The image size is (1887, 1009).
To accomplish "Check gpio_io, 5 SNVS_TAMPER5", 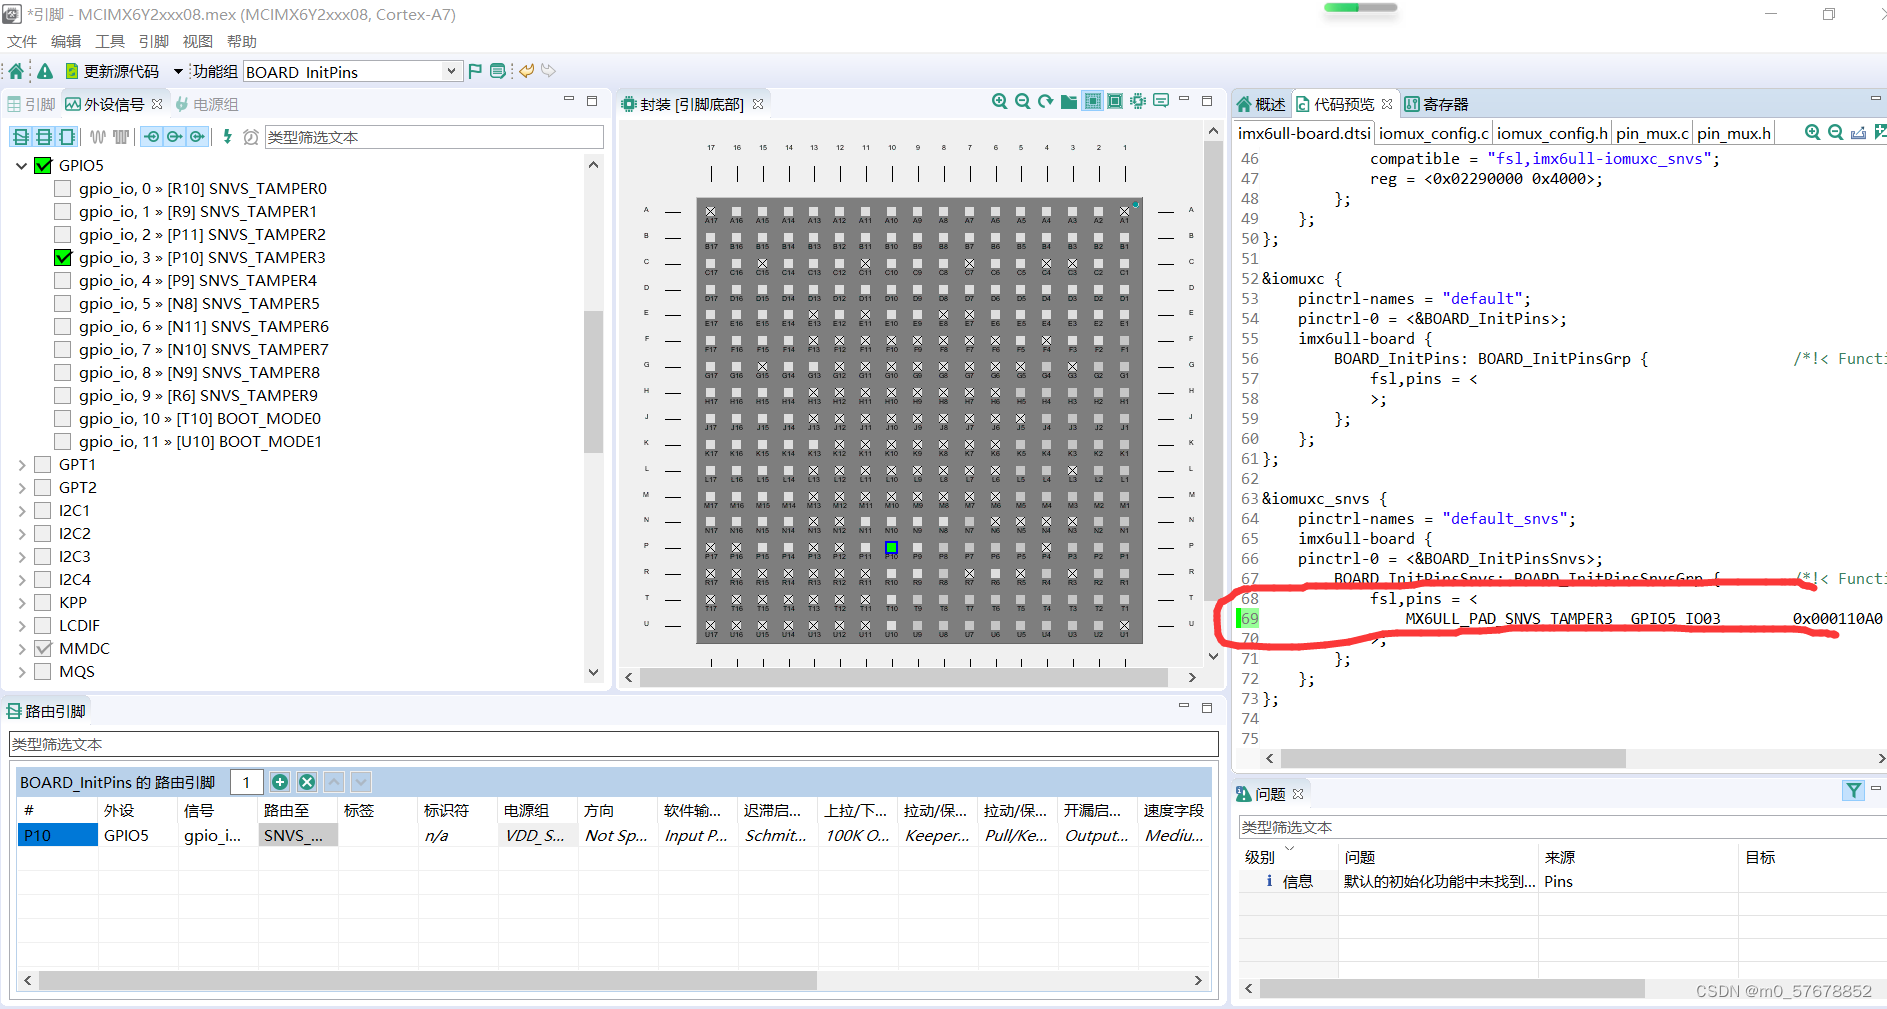I will point(62,303).
